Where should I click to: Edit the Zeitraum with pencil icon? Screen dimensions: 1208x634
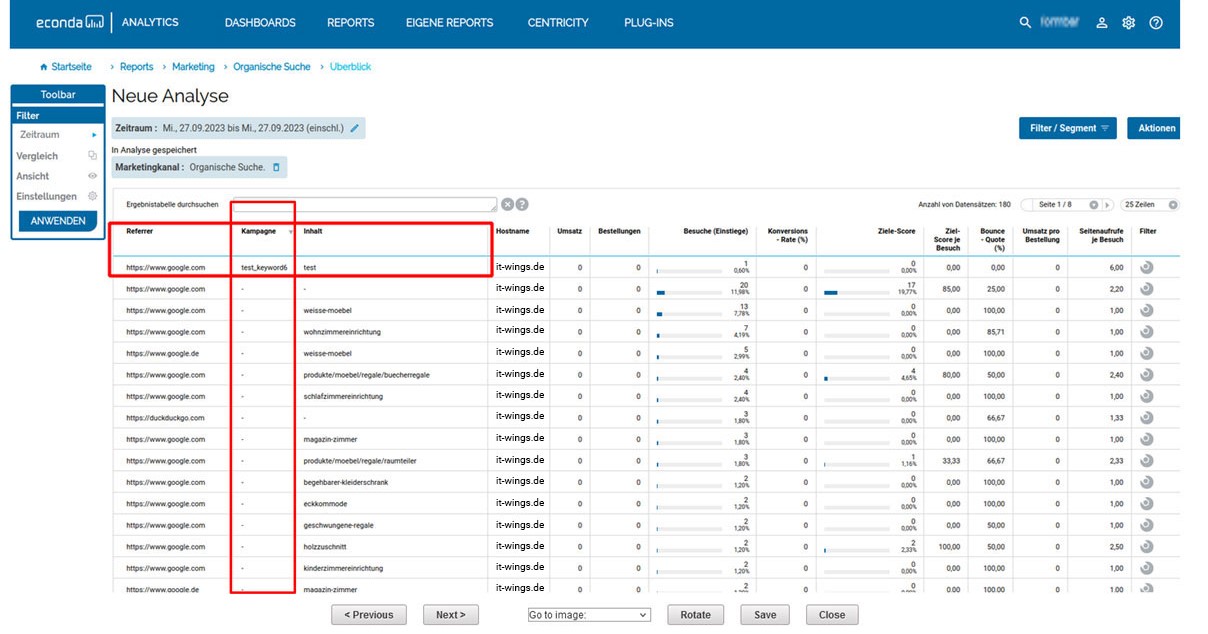[355, 128]
